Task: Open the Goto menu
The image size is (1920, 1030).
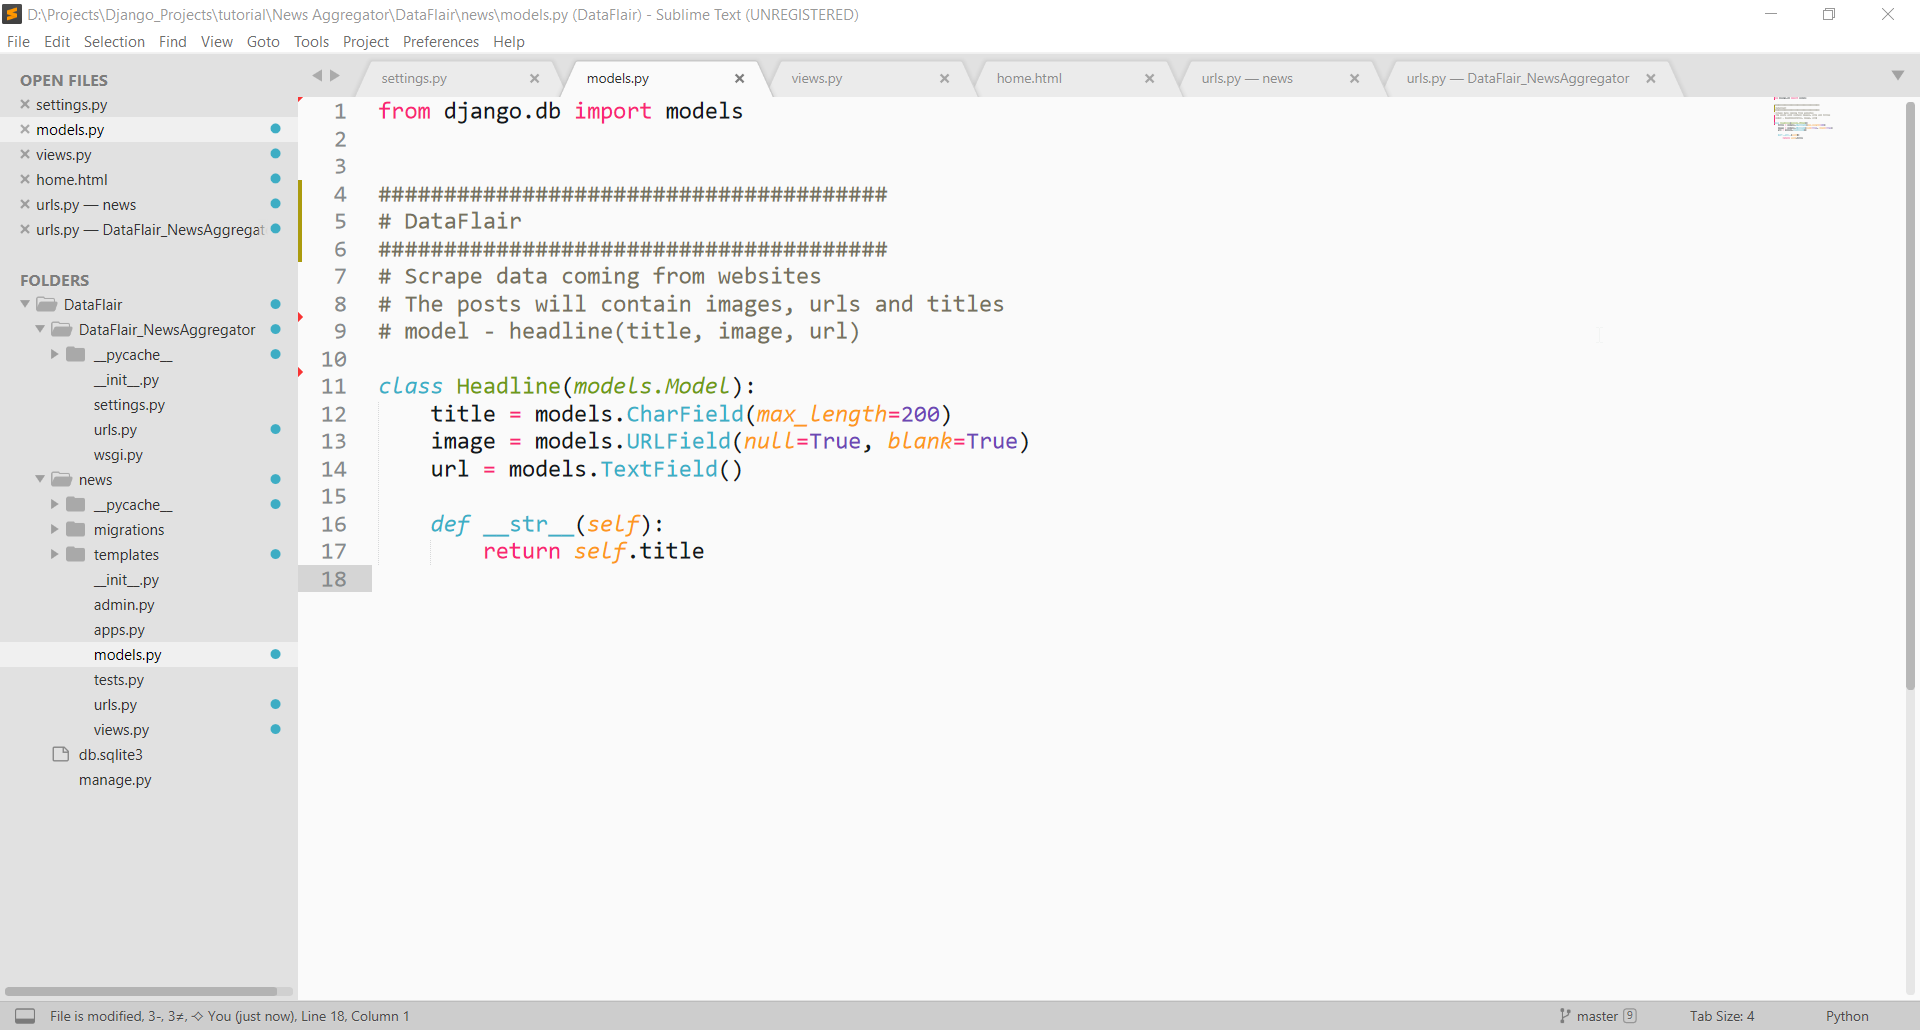Action: tap(263, 42)
